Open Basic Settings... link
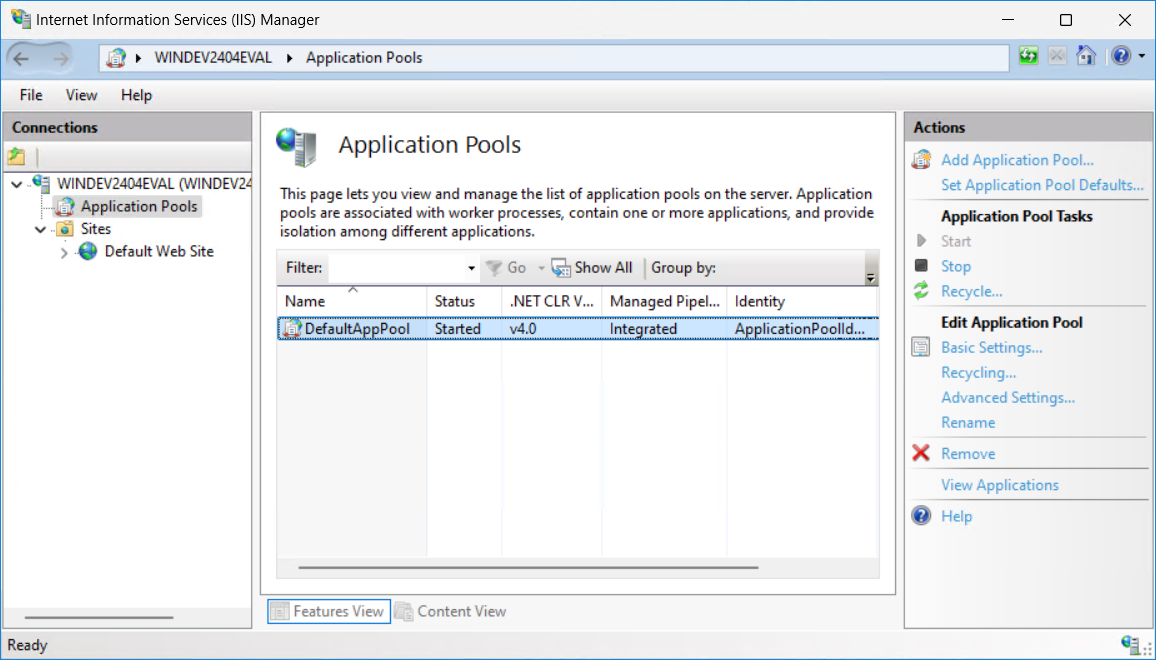The width and height of the screenshot is (1156, 660). pos(992,347)
